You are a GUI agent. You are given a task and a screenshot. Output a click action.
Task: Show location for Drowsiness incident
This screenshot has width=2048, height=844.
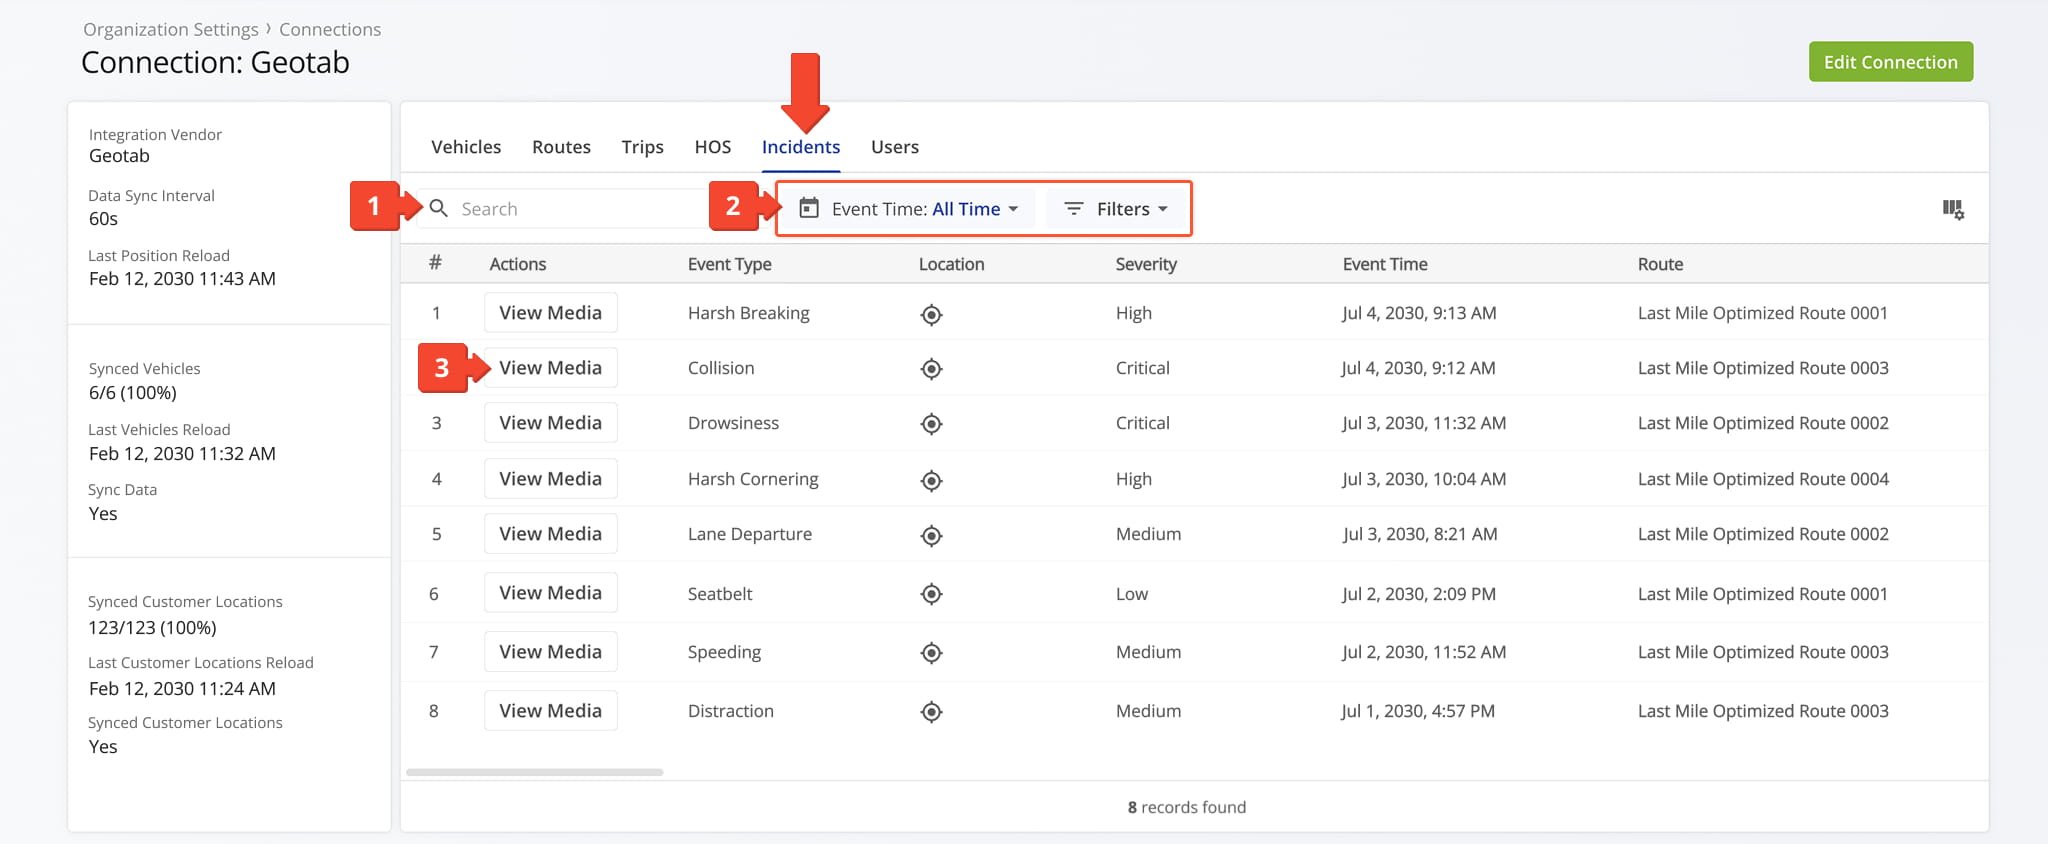pyautogui.click(x=931, y=424)
